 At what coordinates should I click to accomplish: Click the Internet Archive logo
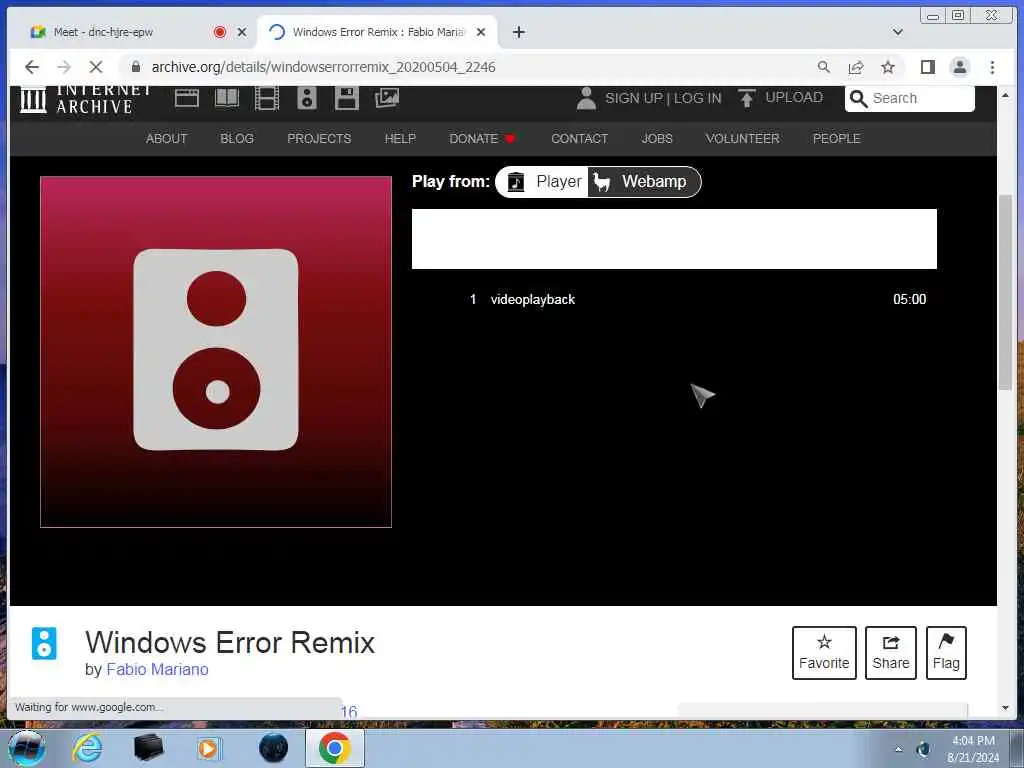(85, 99)
